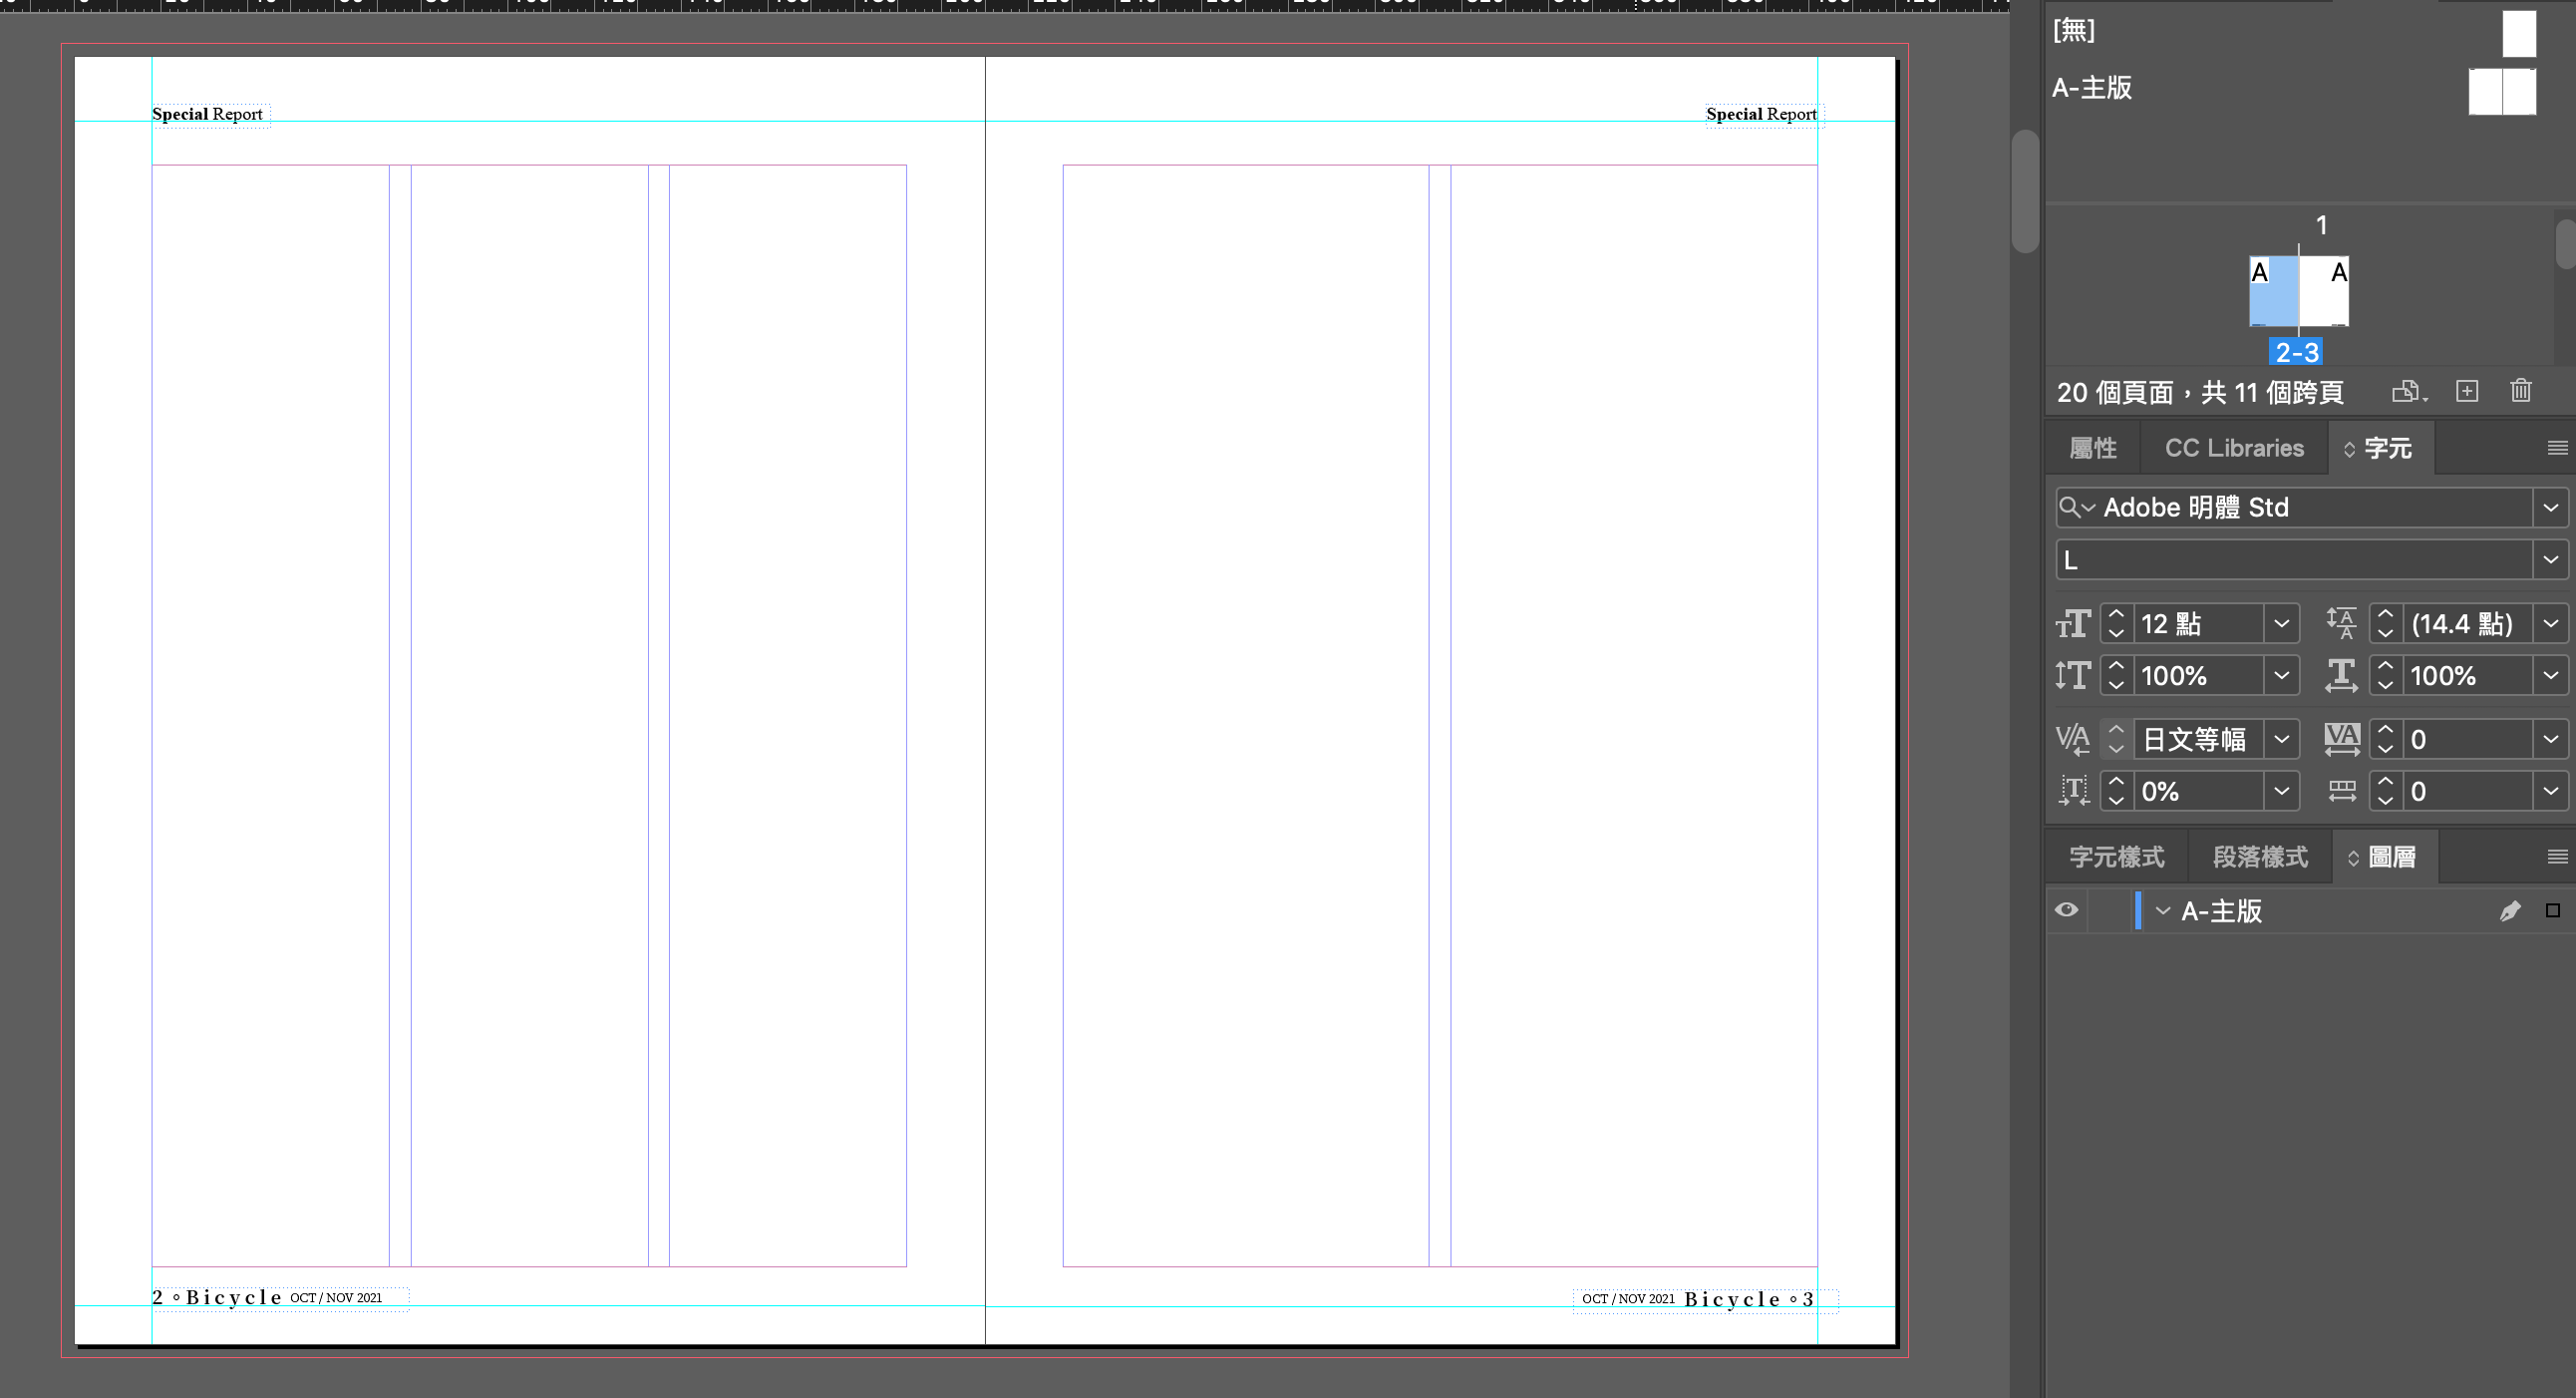The height and width of the screenshot is (1398, 2576).
Task: Increase the leading value with up stepper
Action: 2385,615
